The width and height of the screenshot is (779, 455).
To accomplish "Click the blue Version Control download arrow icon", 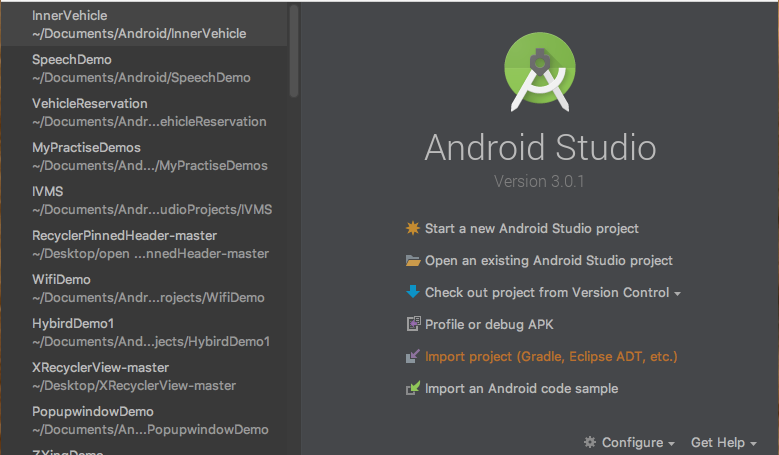I will tap(412, 292).
